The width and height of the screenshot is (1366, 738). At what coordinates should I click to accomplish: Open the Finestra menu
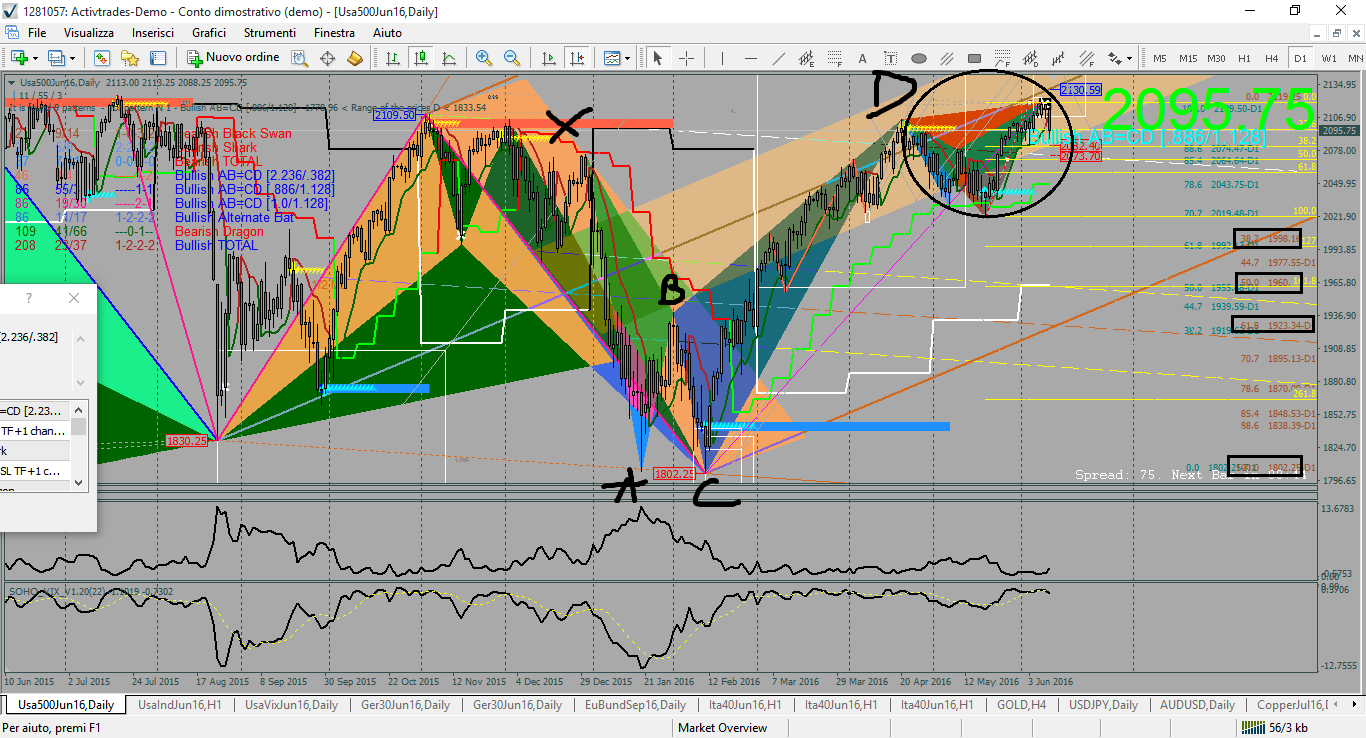tap(334, 33)
